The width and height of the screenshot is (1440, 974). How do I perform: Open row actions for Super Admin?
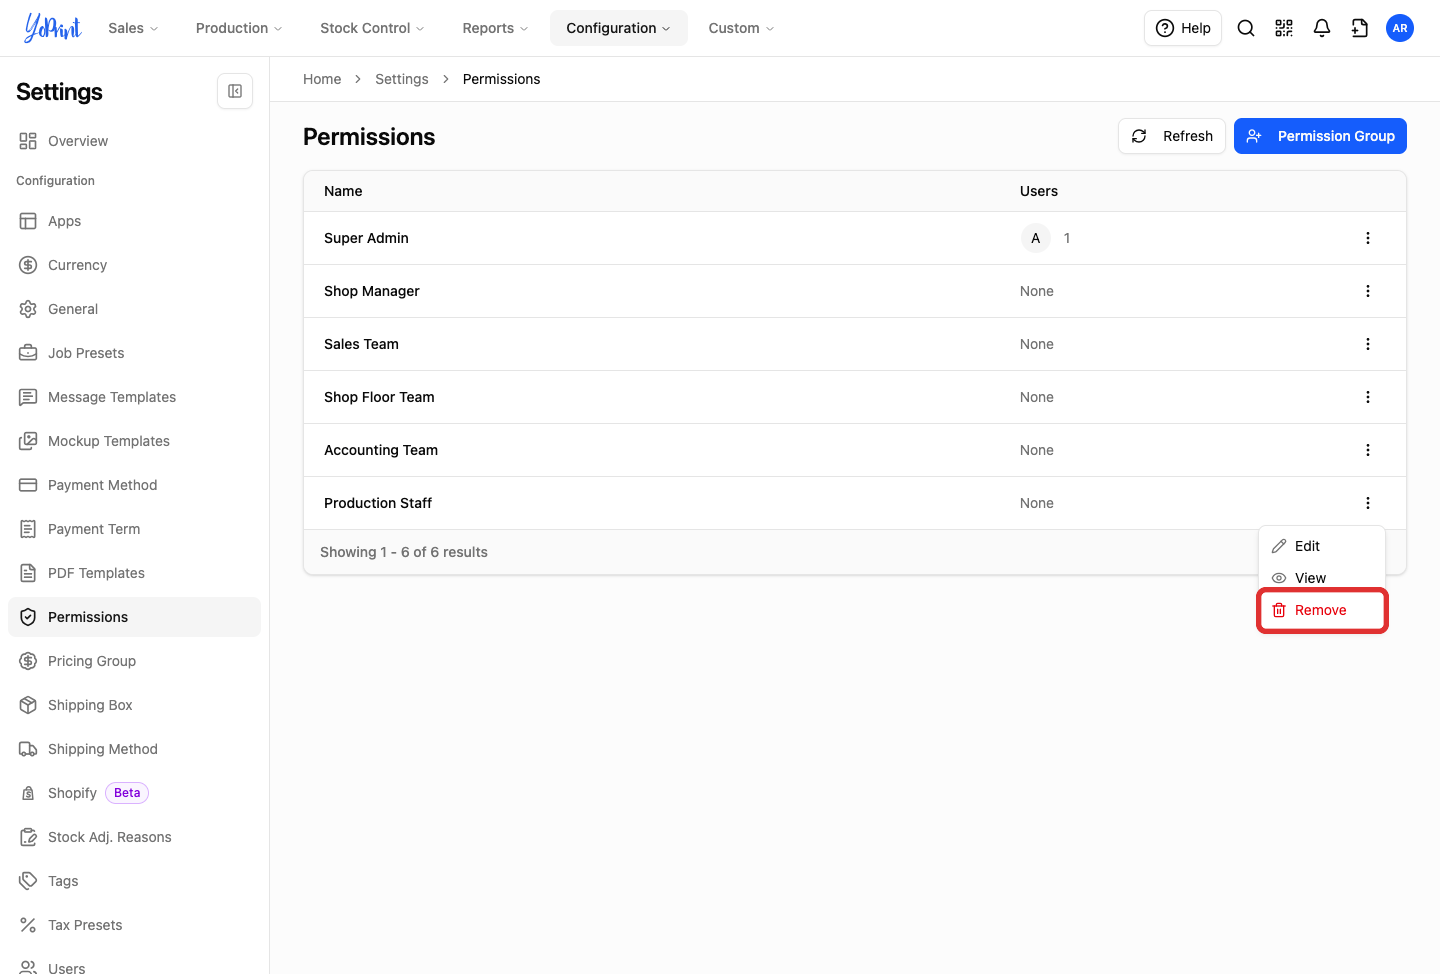tap(1368, 238)
